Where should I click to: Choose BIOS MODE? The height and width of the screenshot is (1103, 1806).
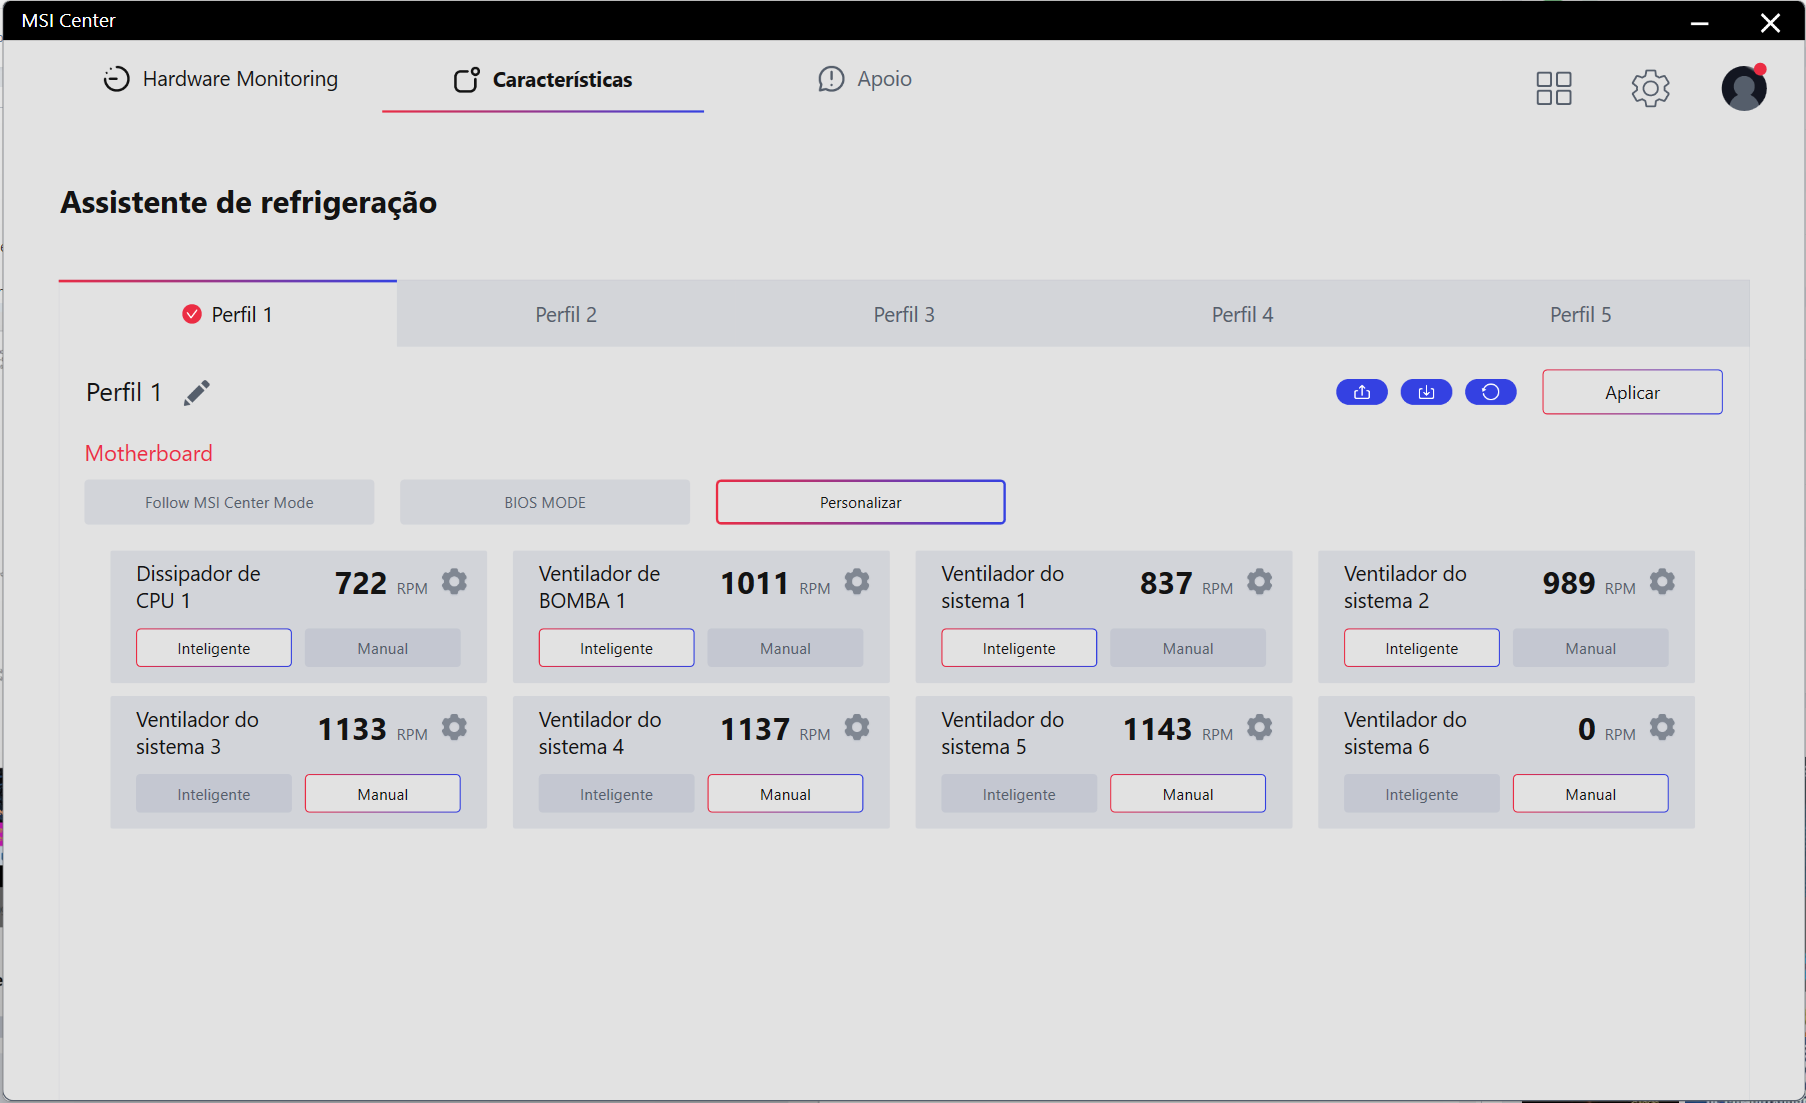[x=545, y=502]
